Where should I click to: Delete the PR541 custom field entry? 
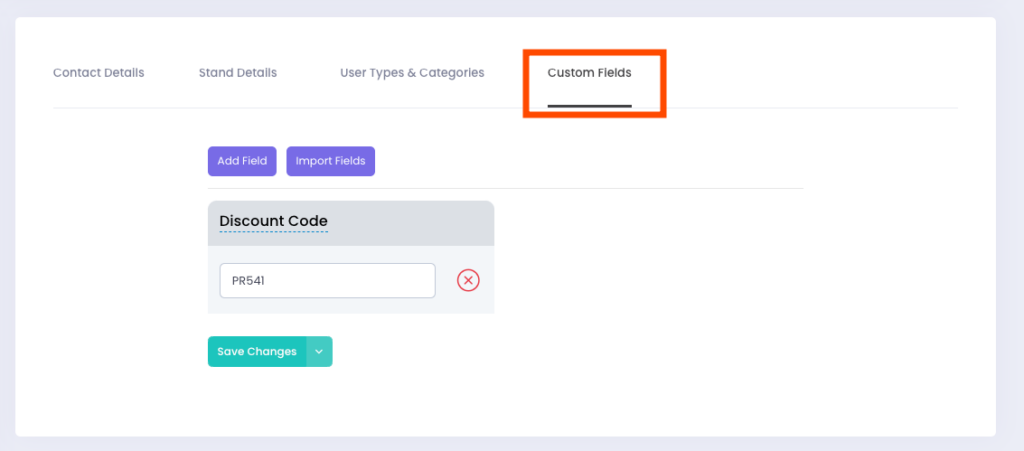coord(468,281)
